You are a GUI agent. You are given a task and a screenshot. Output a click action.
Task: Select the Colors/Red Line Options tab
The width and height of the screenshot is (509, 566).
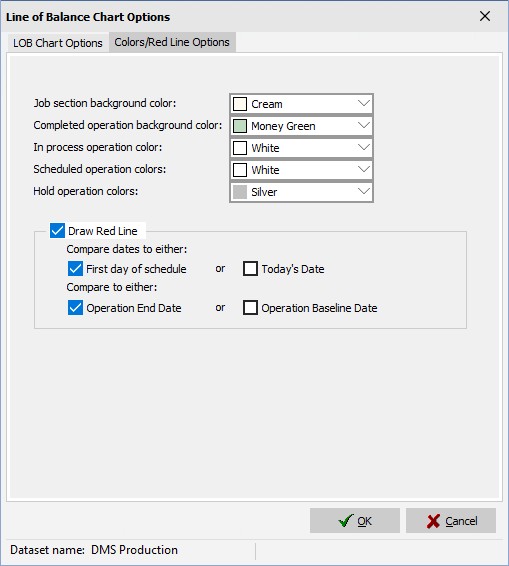(x=172, y=42)
